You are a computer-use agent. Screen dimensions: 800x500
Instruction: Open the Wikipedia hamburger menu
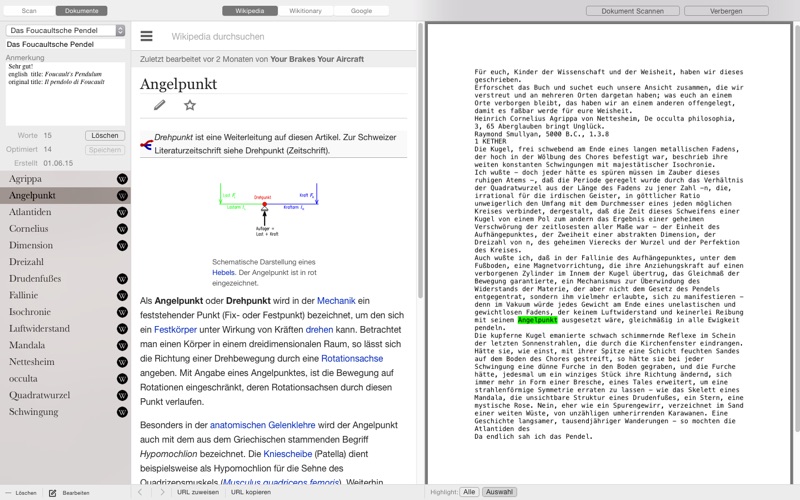coord(146,36)
